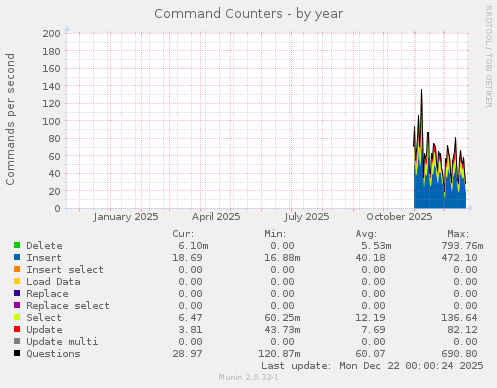Click the 'Max:' column header
The width and height of the screenshot is (497, 388).
pos(458,234)
